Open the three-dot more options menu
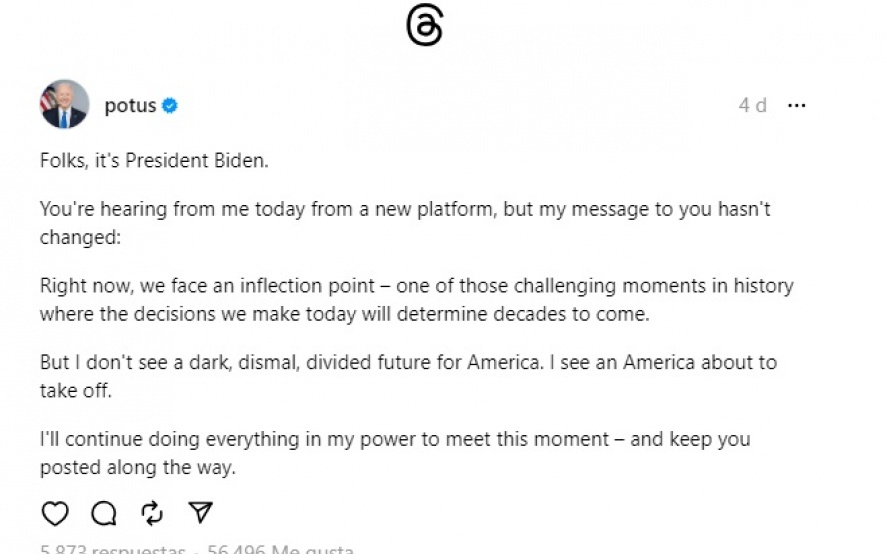887x554 pixels. [x=796, y=105]
